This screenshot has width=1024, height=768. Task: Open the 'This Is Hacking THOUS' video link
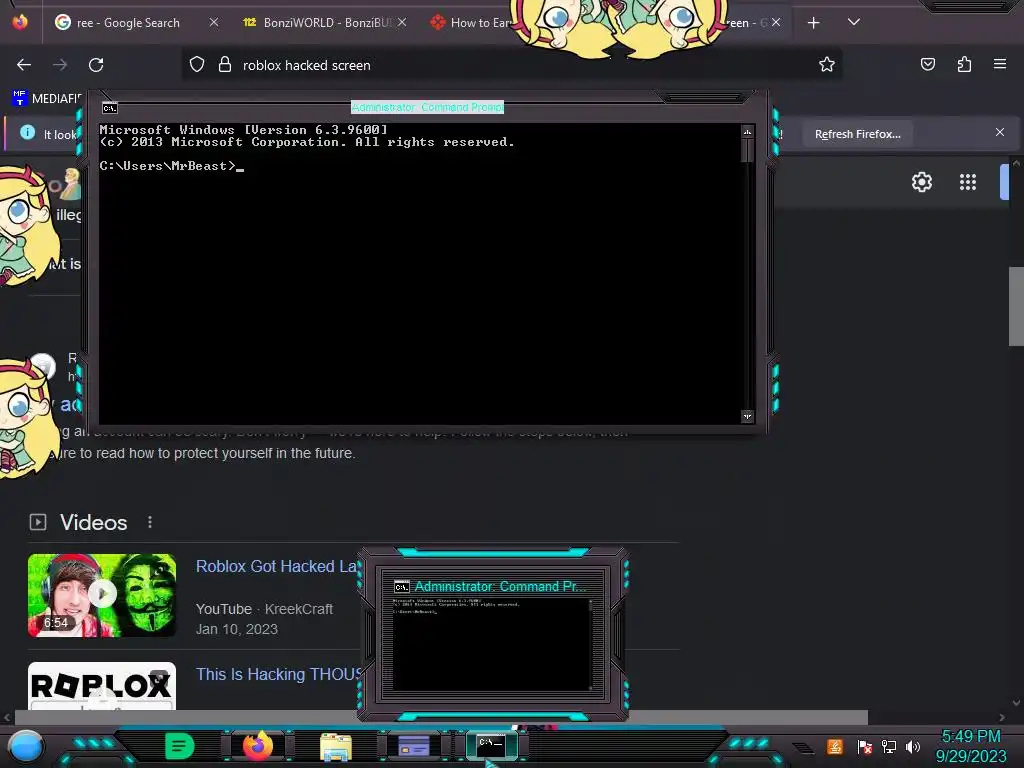tap(279, 674)
